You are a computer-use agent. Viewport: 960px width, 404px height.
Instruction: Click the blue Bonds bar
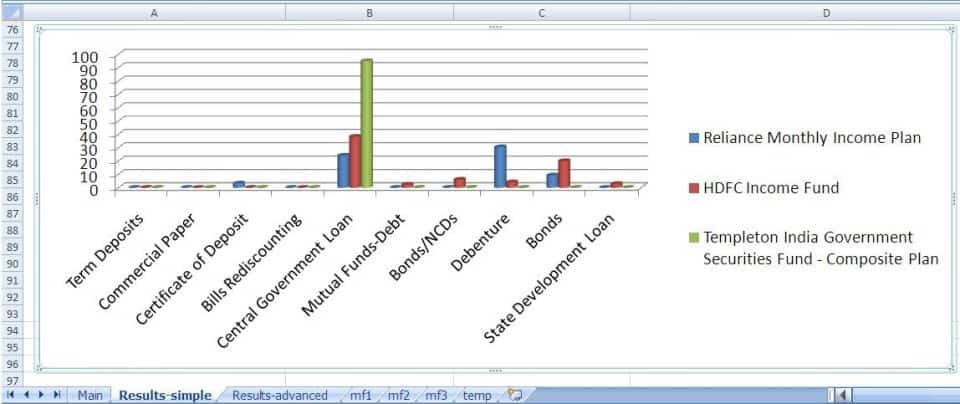[x=552, y=180]
